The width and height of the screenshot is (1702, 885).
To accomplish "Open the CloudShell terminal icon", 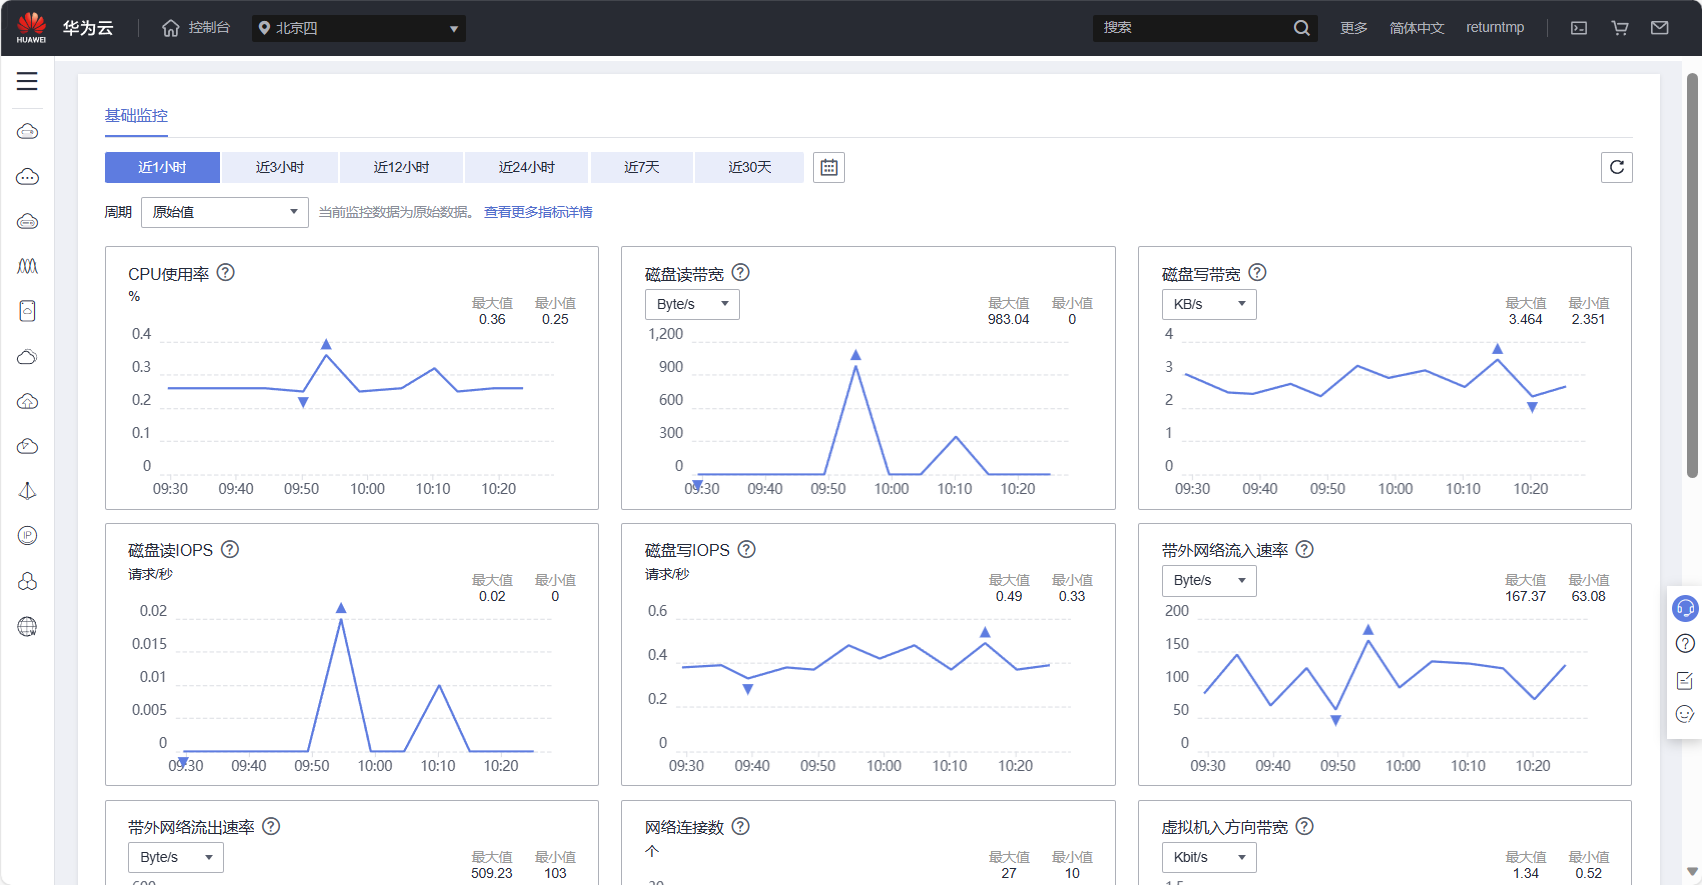I will (1579, 28).
